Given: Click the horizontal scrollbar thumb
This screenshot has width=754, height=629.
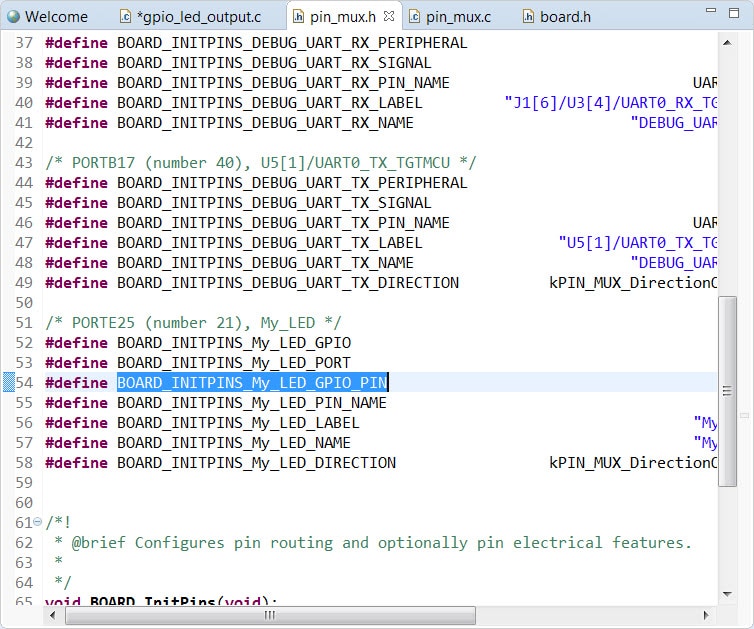Looking at the screenshot, I should pyautogui.click(x=268, y=615).
